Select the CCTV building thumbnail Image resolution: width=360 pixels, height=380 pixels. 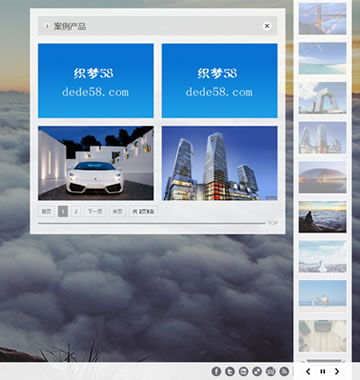(322, 98)
